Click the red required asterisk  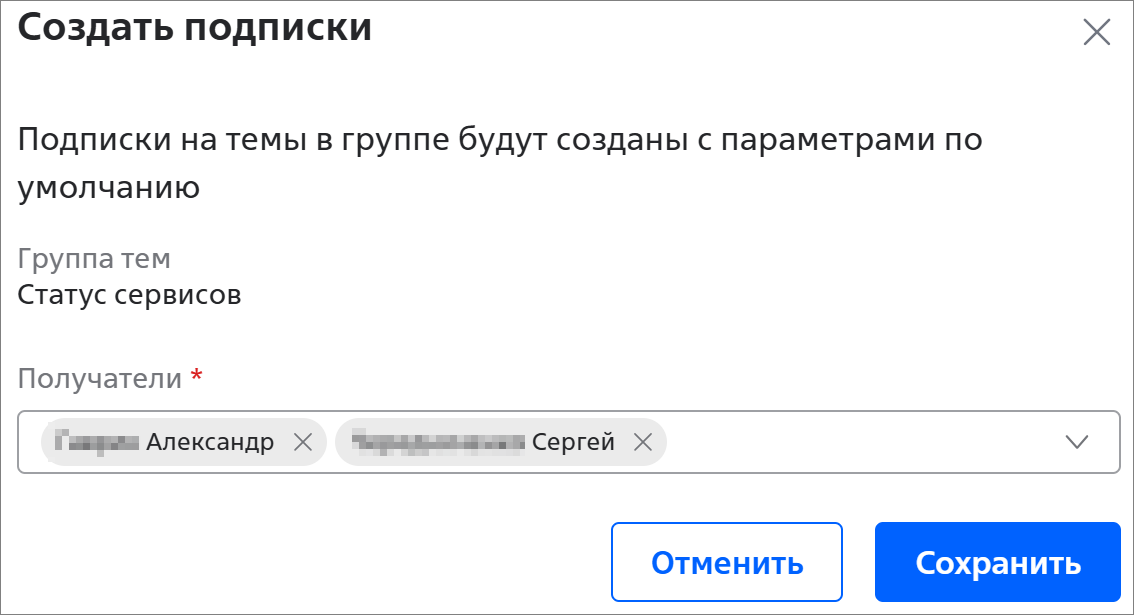click(196, 376)
